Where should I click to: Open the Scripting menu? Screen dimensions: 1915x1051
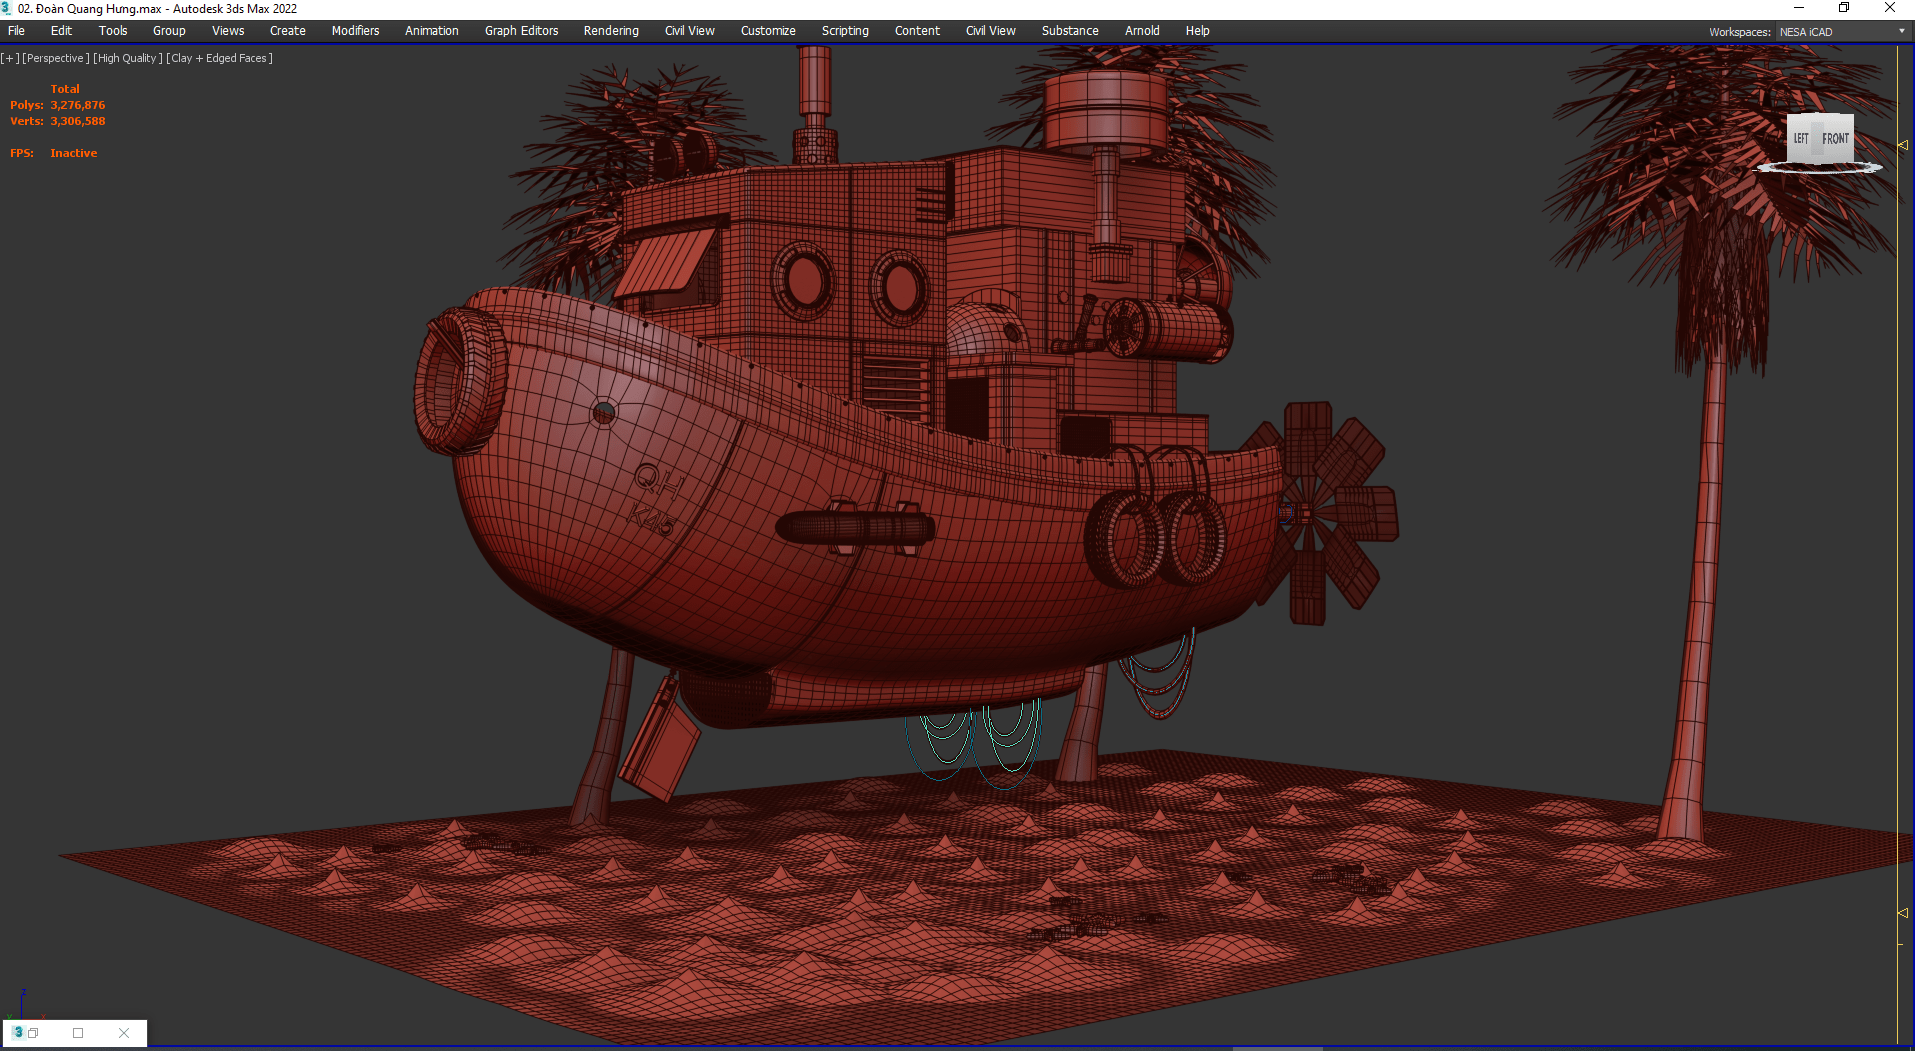point(845,31)
